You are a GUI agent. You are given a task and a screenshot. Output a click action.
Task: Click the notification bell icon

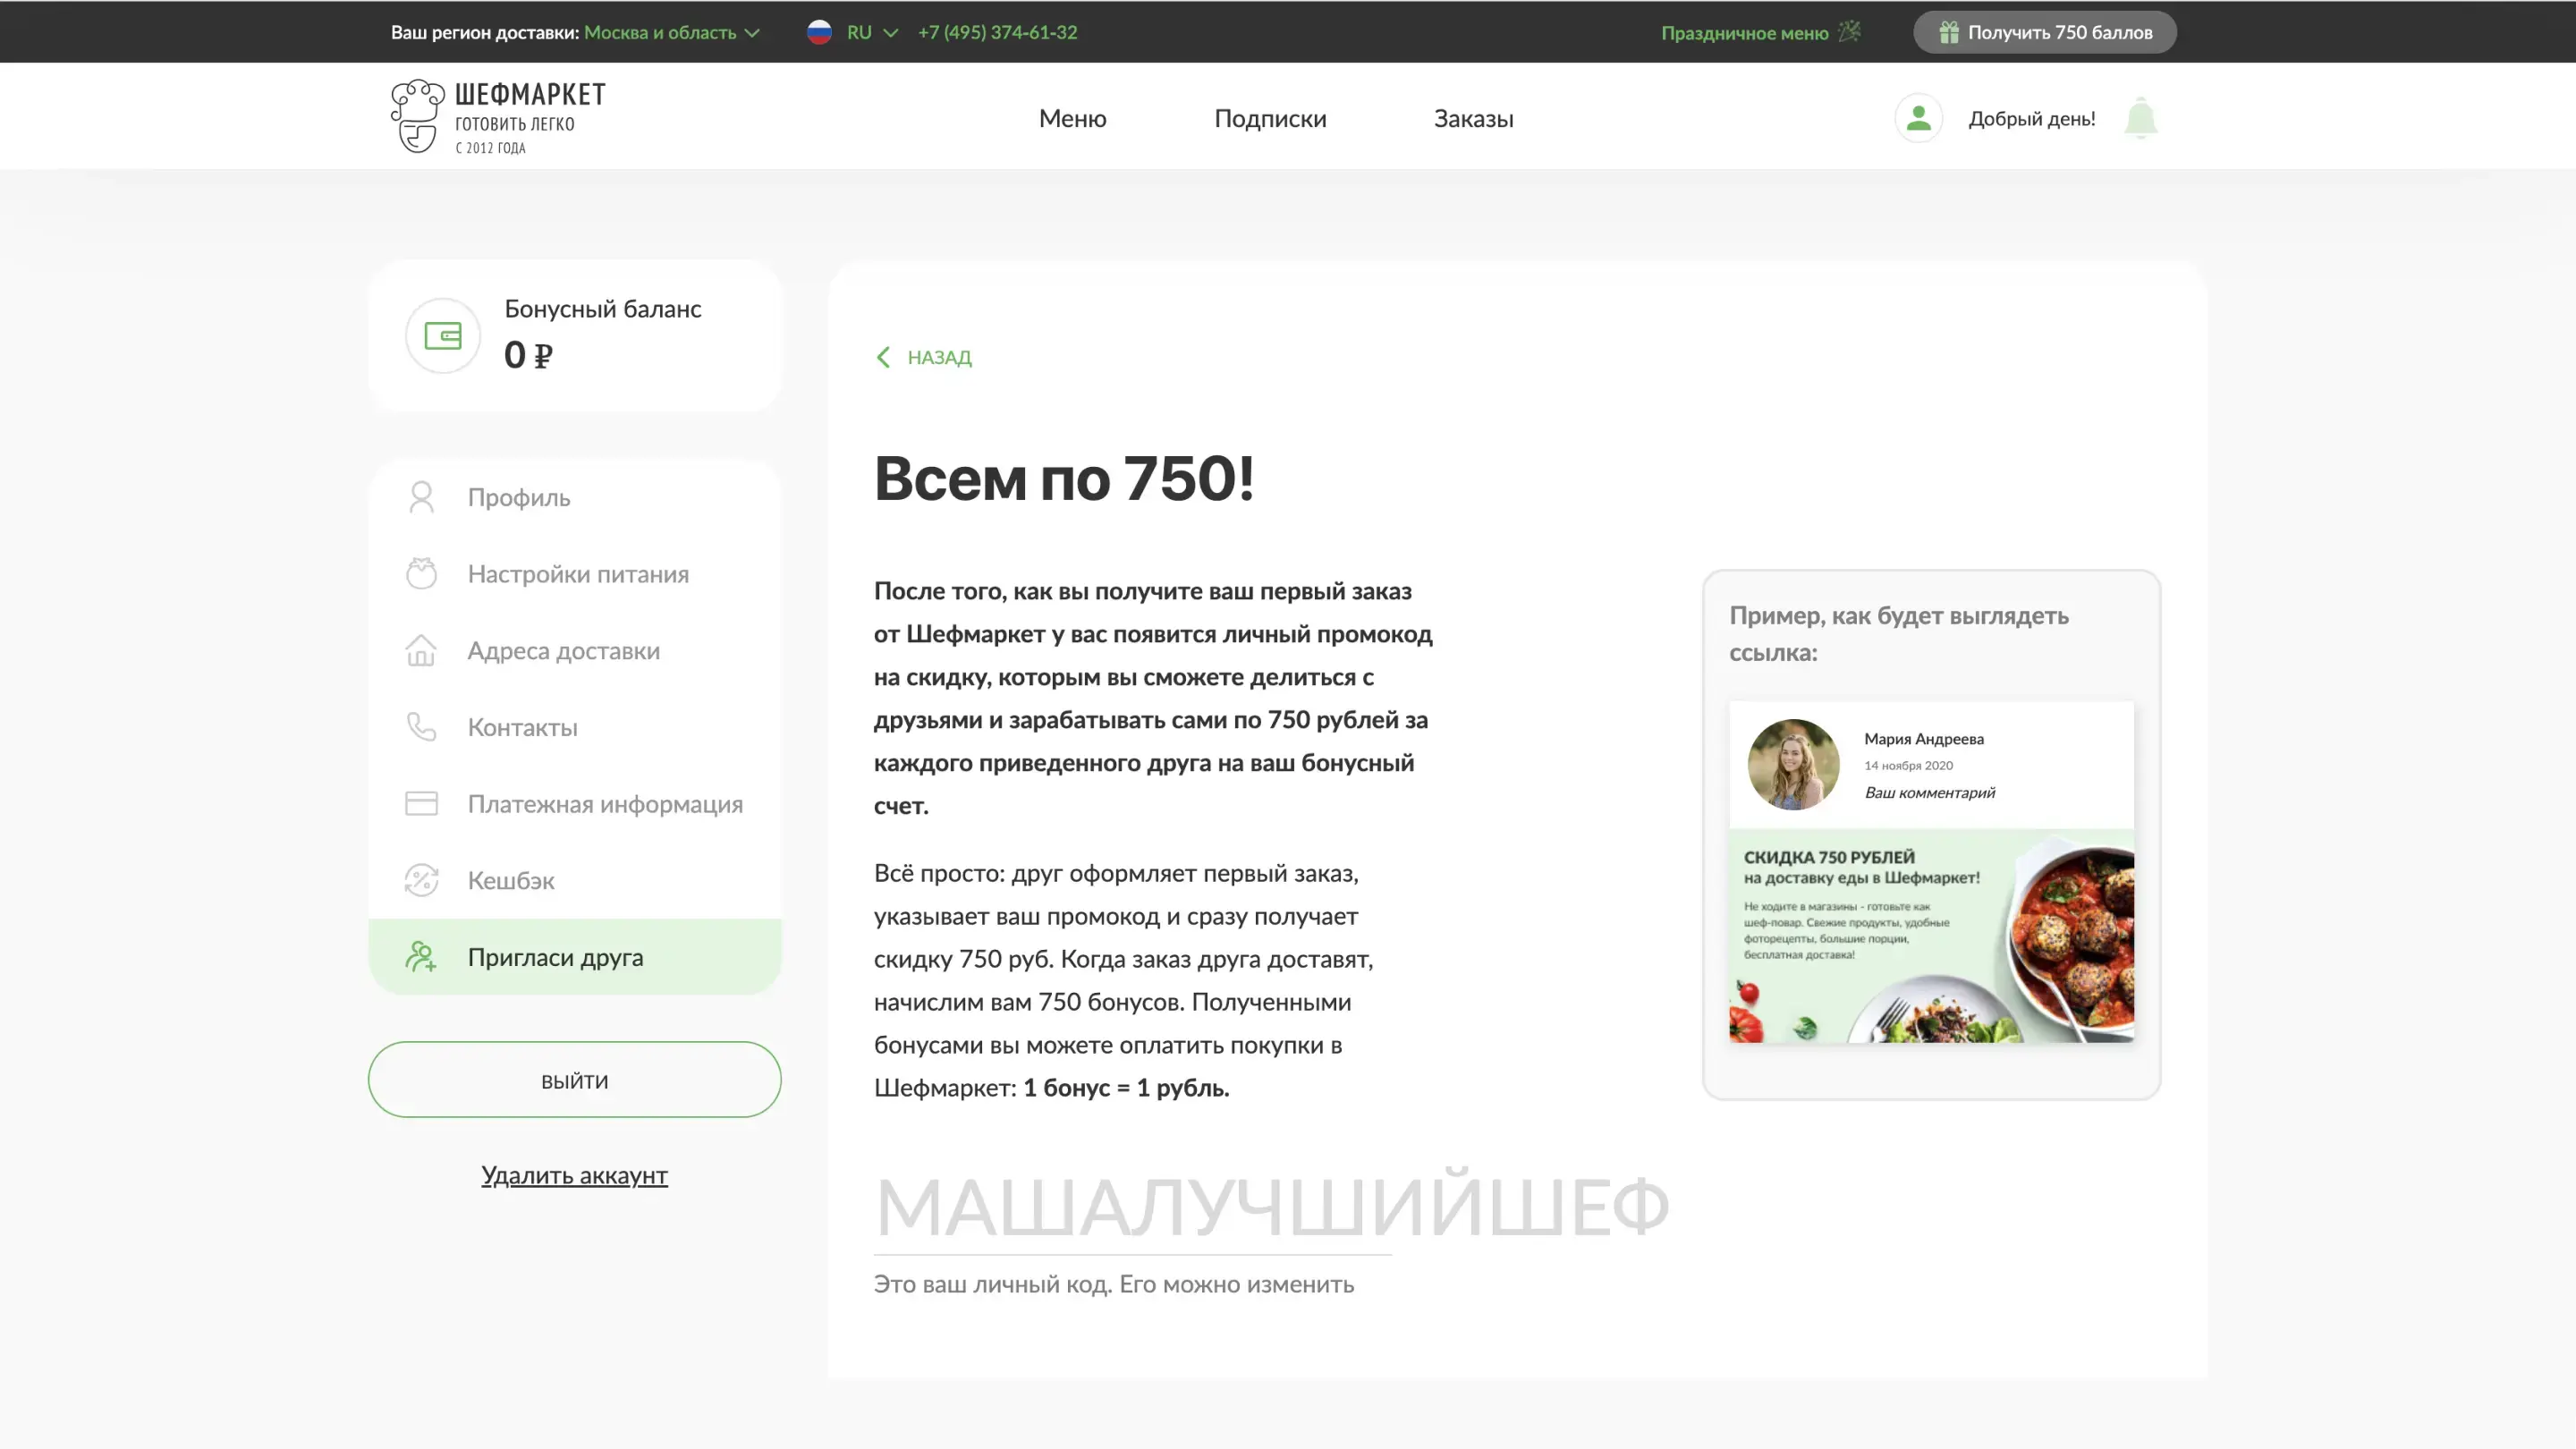[2140, 118]
